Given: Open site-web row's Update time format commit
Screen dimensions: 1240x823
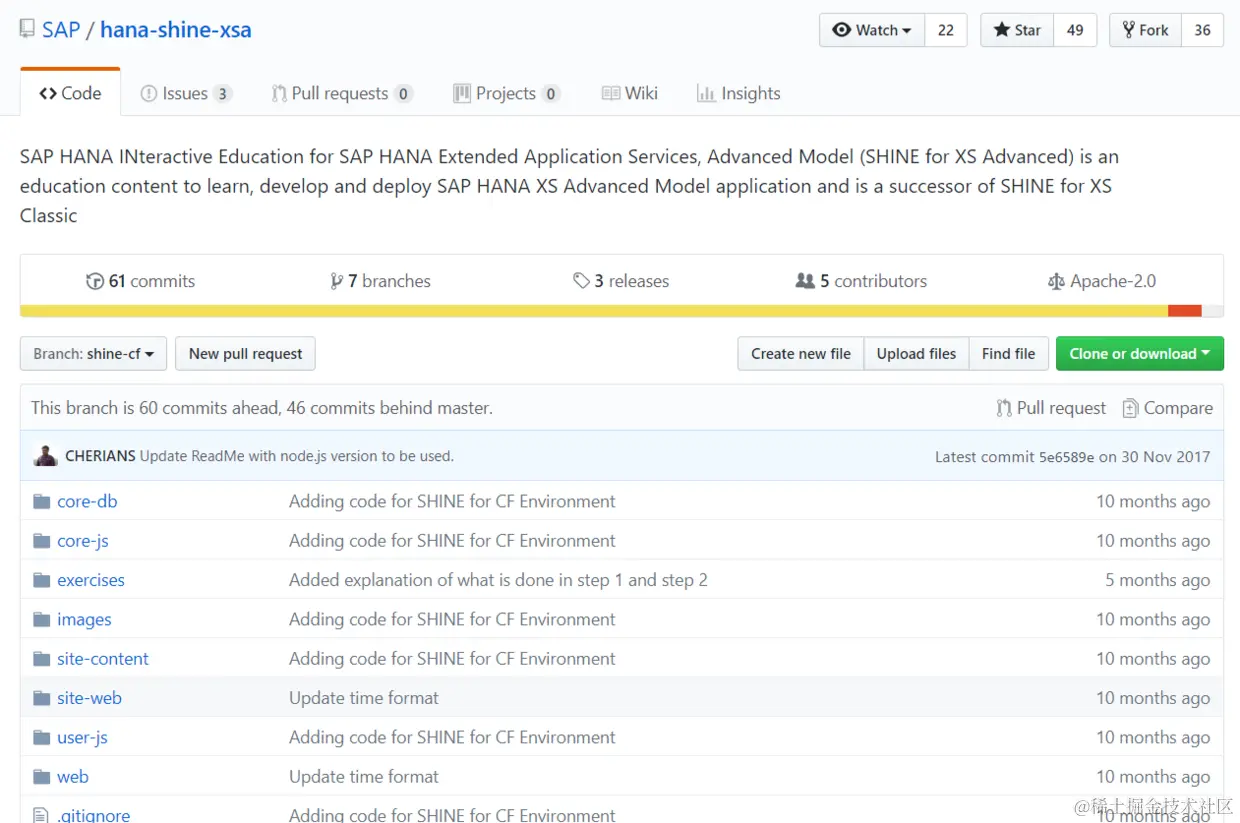Looking at the screenshot, I should pos(364,698).
